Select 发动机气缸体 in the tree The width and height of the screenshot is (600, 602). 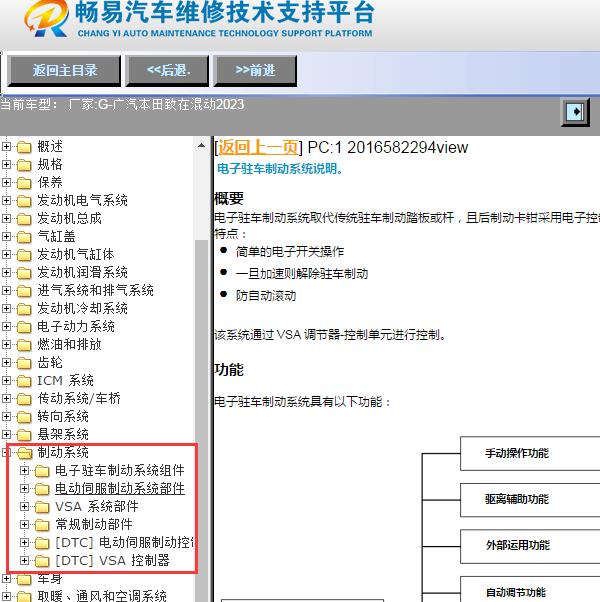[x=76, y=255]
